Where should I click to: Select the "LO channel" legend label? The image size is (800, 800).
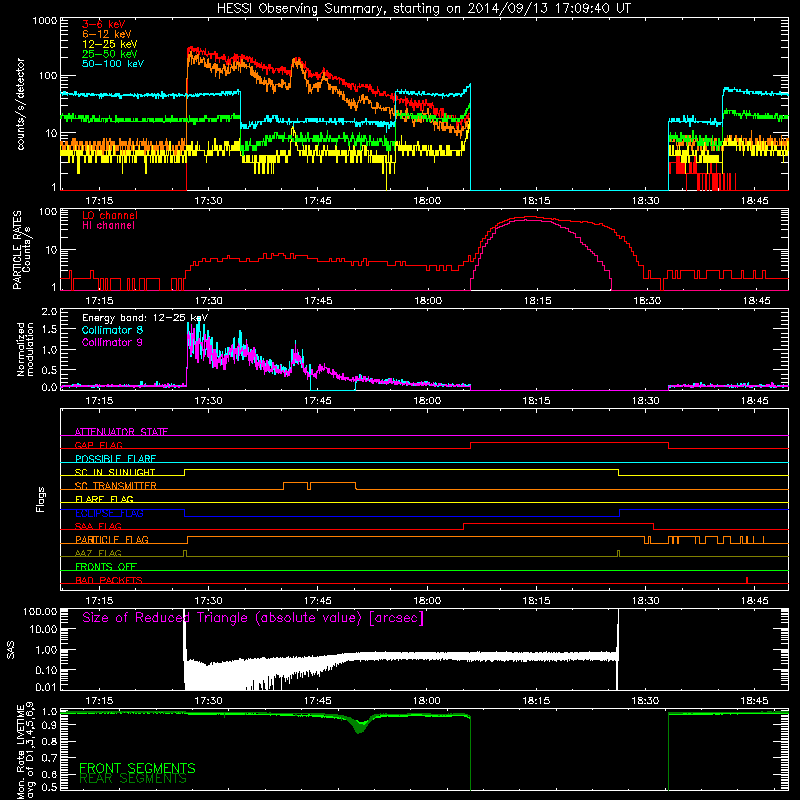(110, 215)
